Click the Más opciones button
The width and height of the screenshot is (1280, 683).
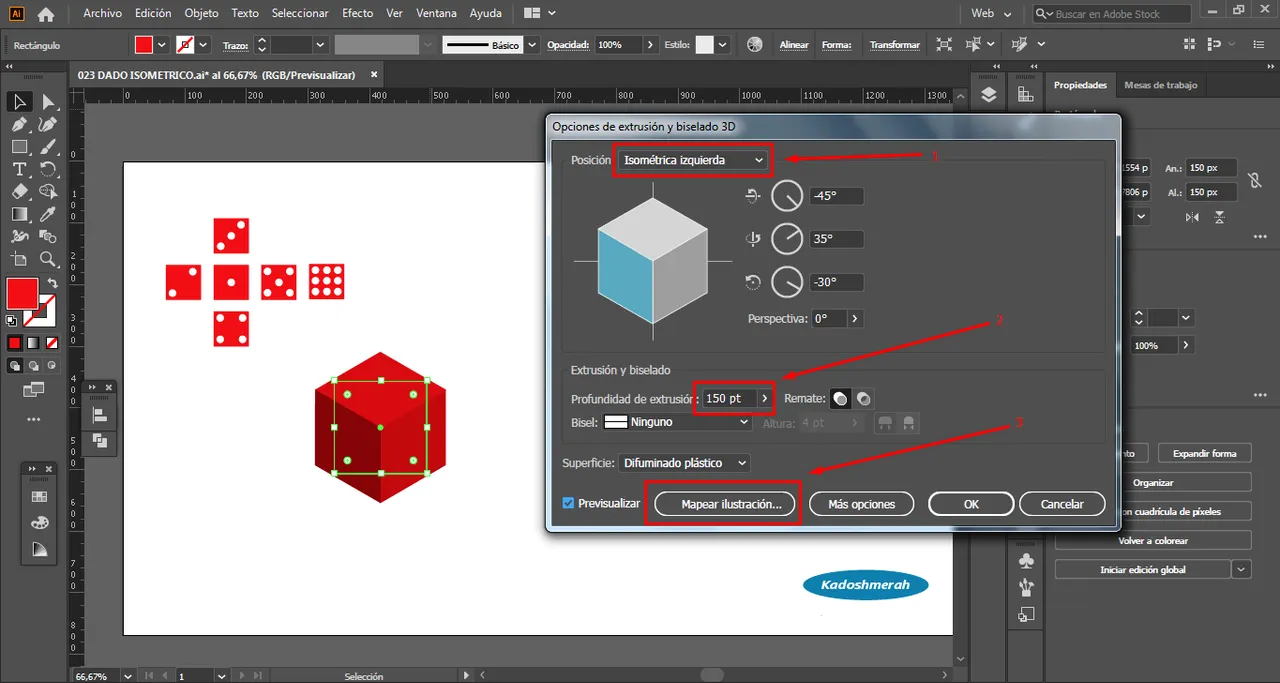pos(861,504)
